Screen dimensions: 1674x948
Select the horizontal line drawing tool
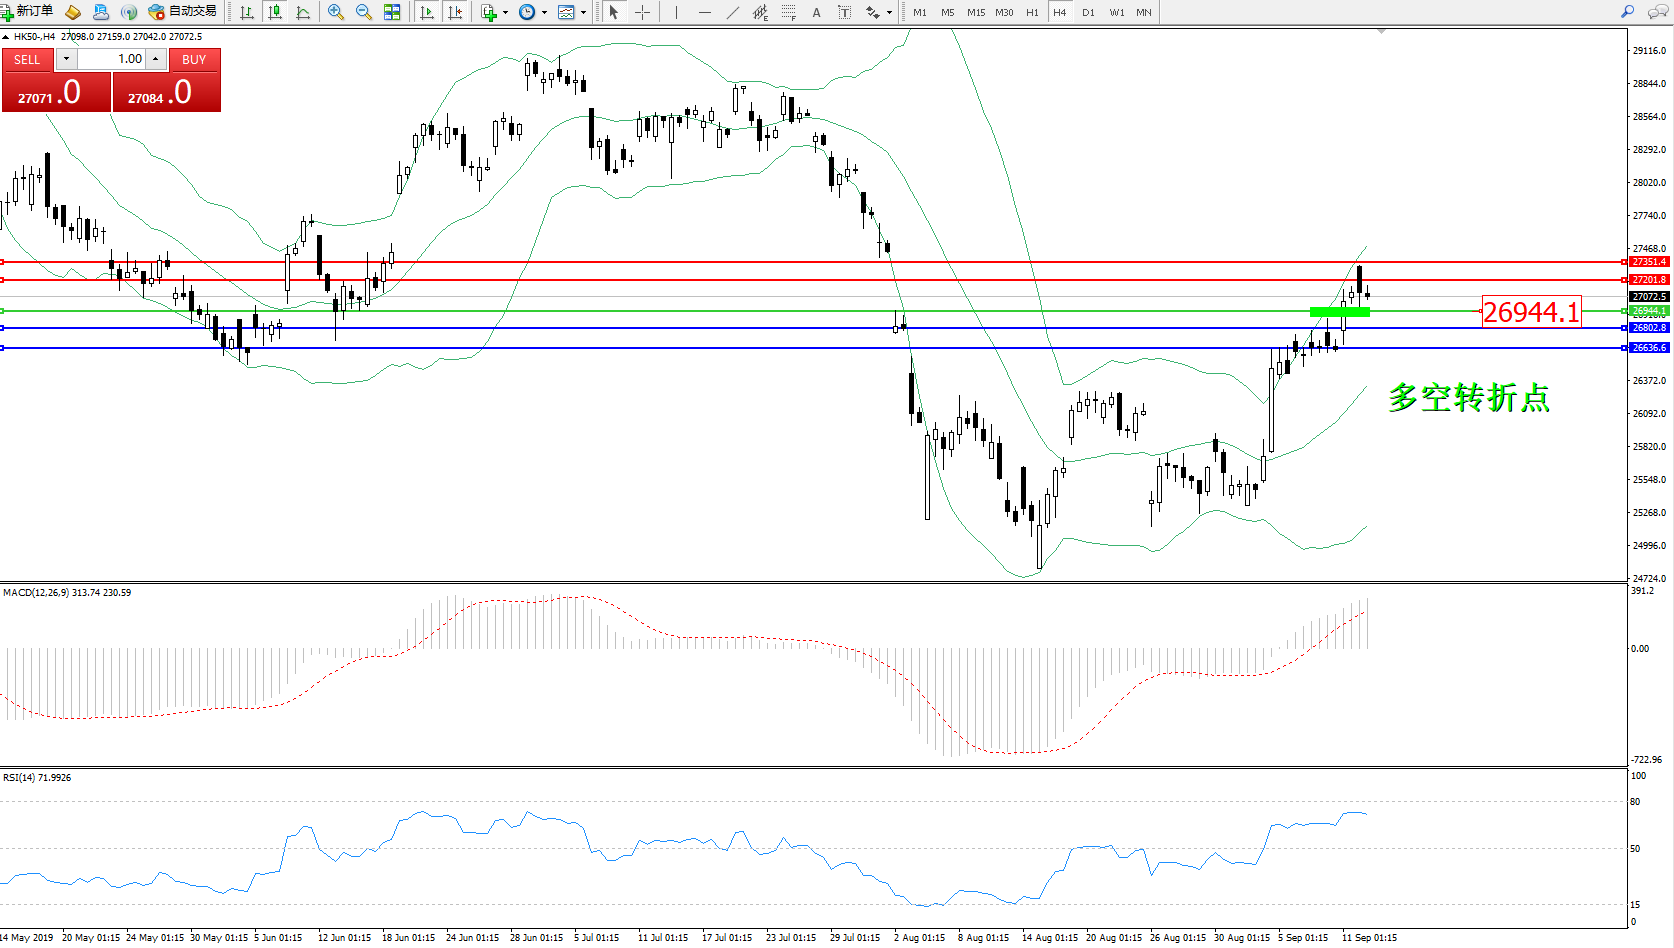pos(705,12)
